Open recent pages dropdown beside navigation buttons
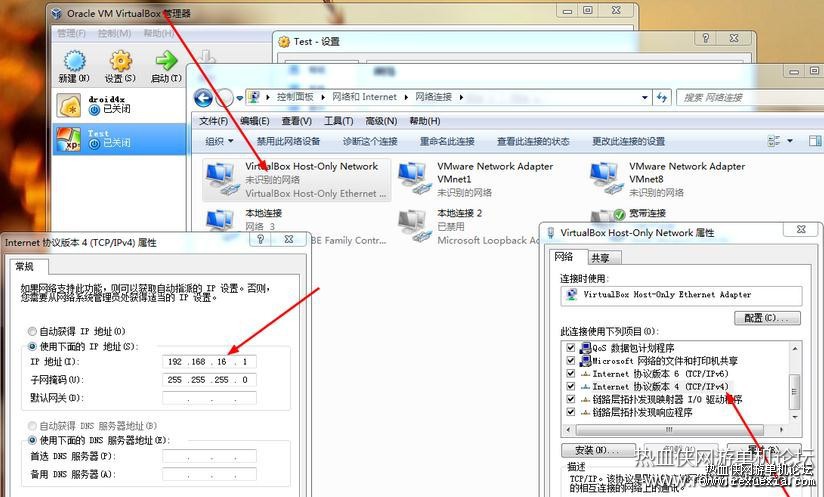The width and height of the screenshot is (824, 497). [240, 98]
